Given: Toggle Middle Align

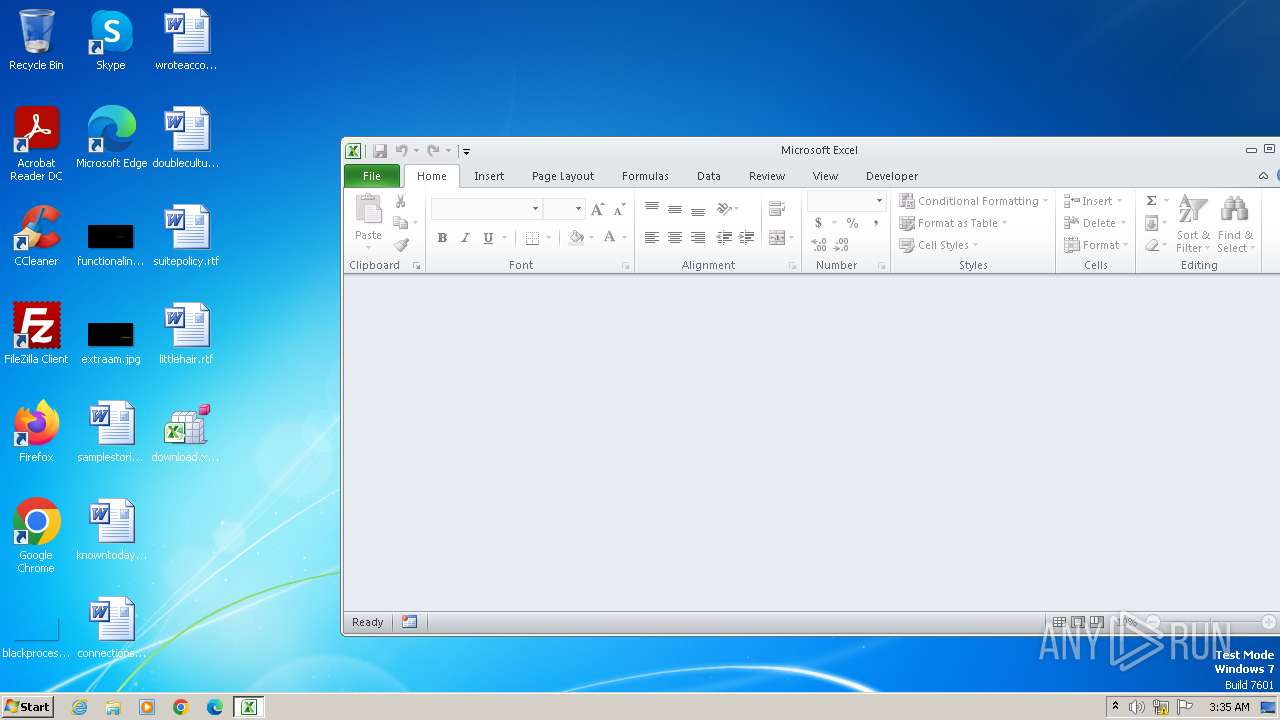Looking at the screenshot, I should click(x=675, y=208).
